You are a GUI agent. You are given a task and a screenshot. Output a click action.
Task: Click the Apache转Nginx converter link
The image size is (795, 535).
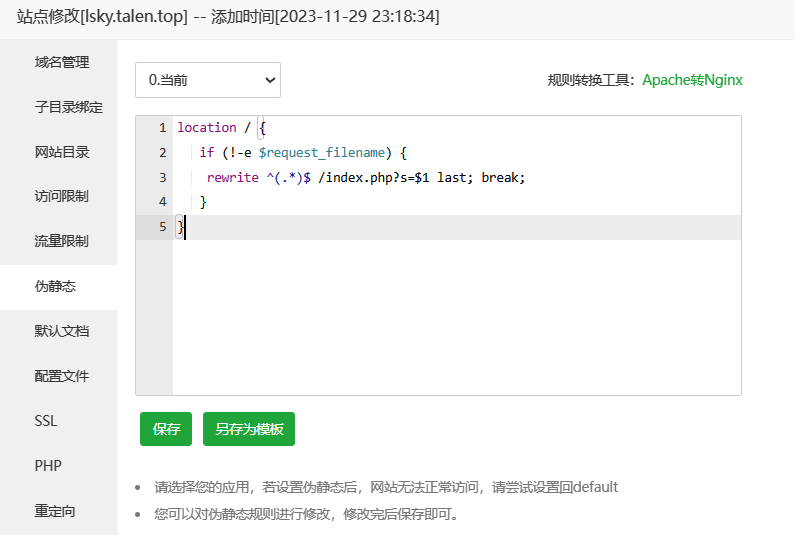click(x=692, y=80)
